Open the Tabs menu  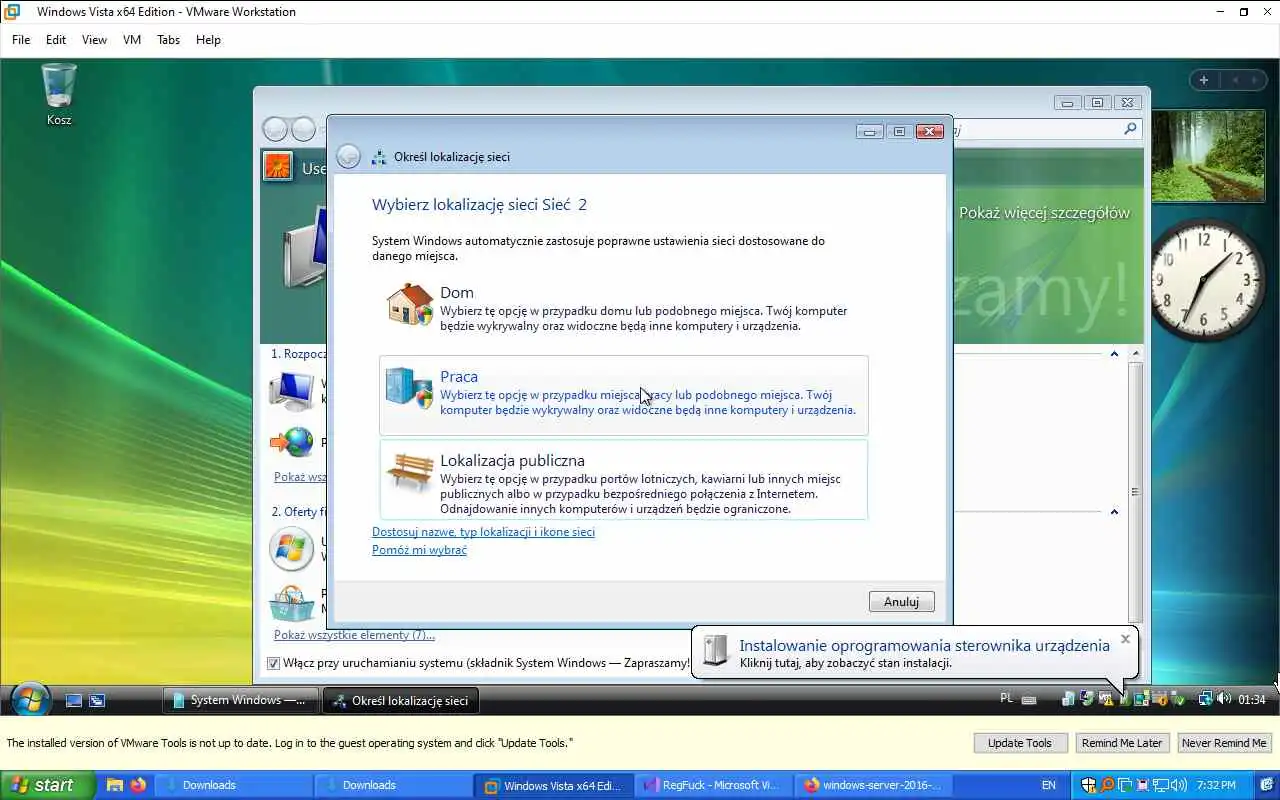(168, 40)
